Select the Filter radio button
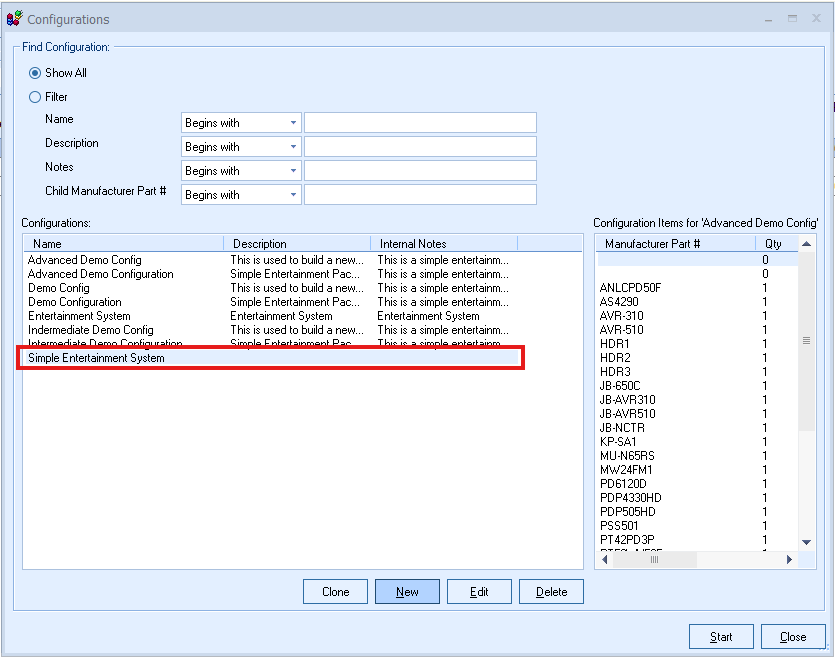Viewport: 835px width, 657px height. (x=35, y=97)
